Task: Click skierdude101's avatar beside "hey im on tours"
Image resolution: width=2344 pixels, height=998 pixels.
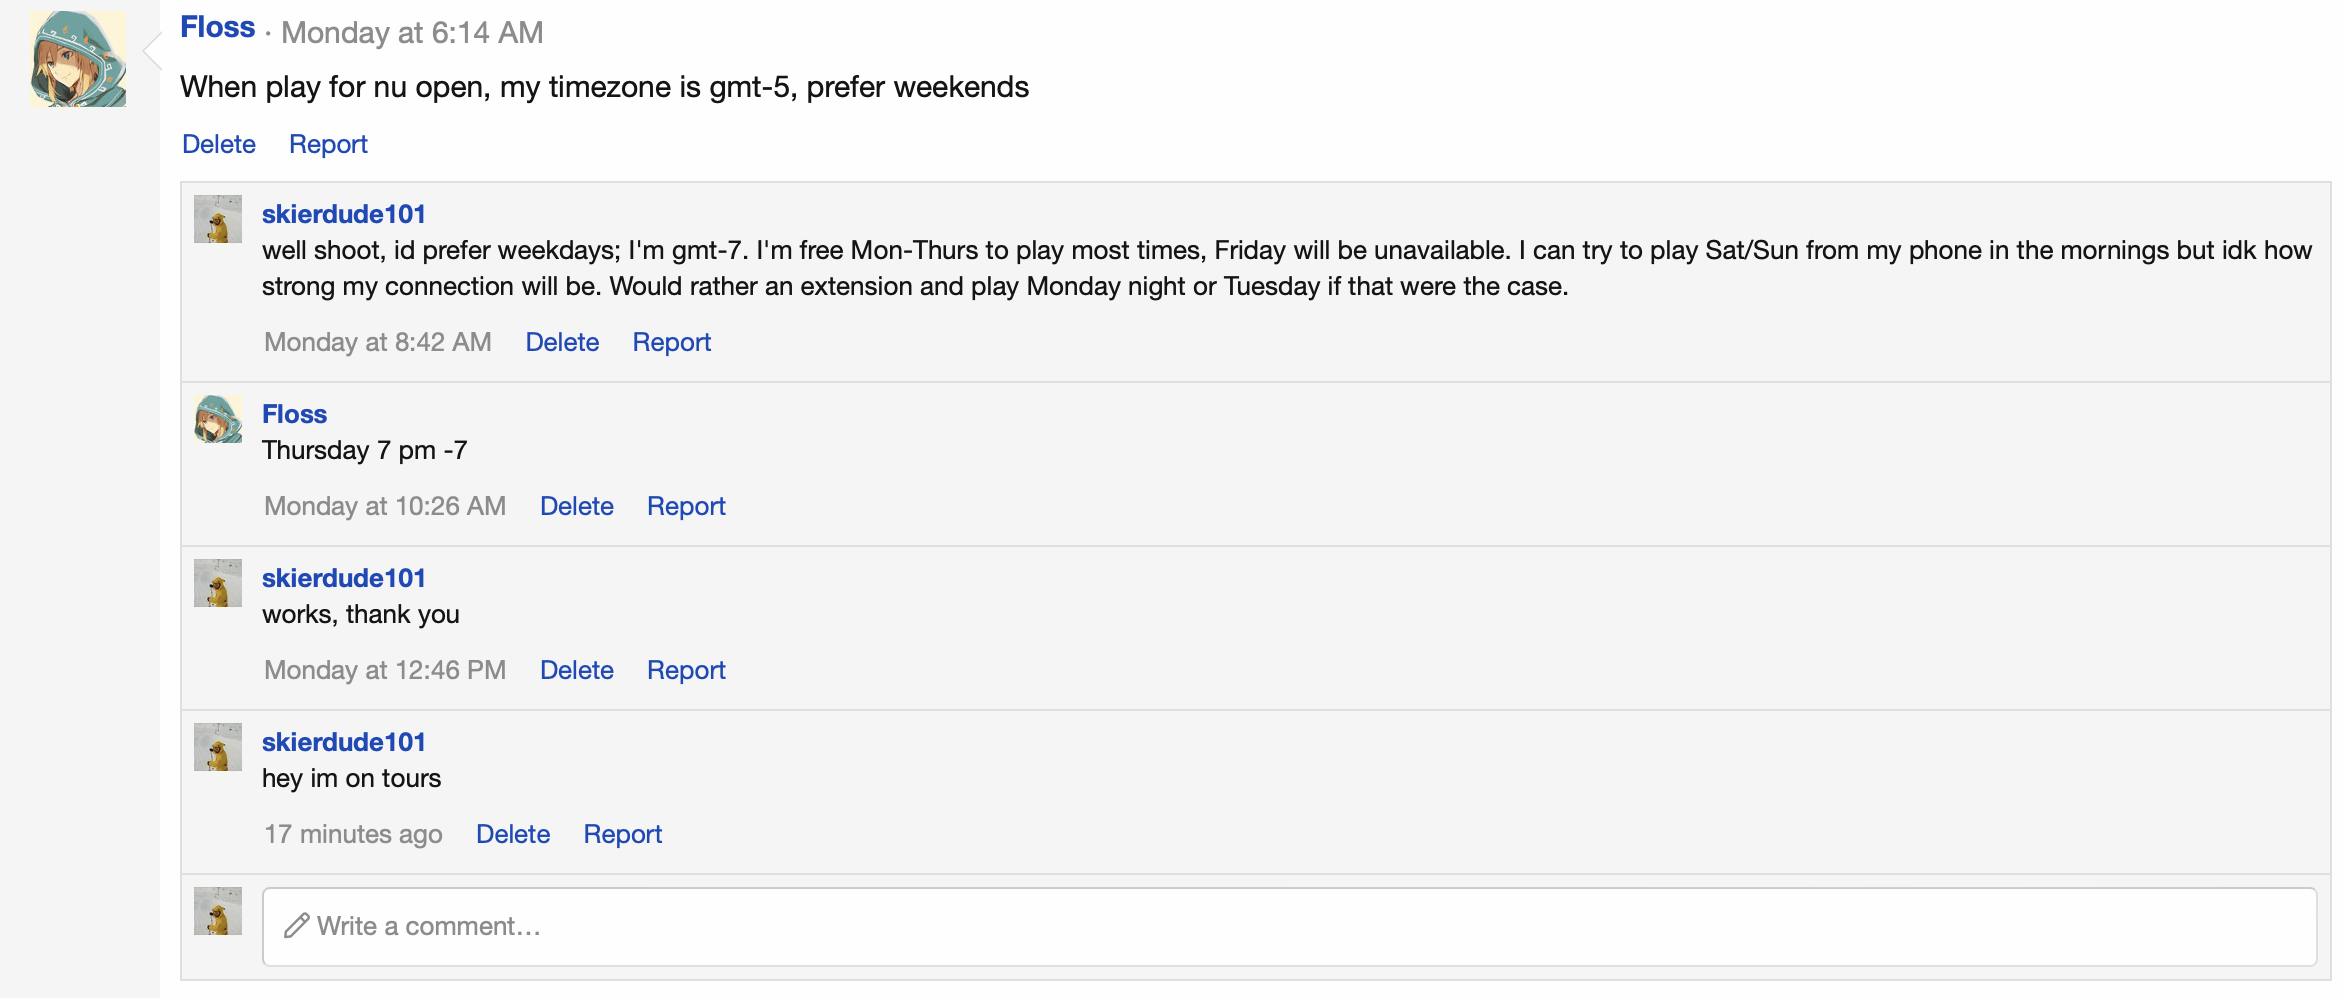Action: (x=218, y=747)
